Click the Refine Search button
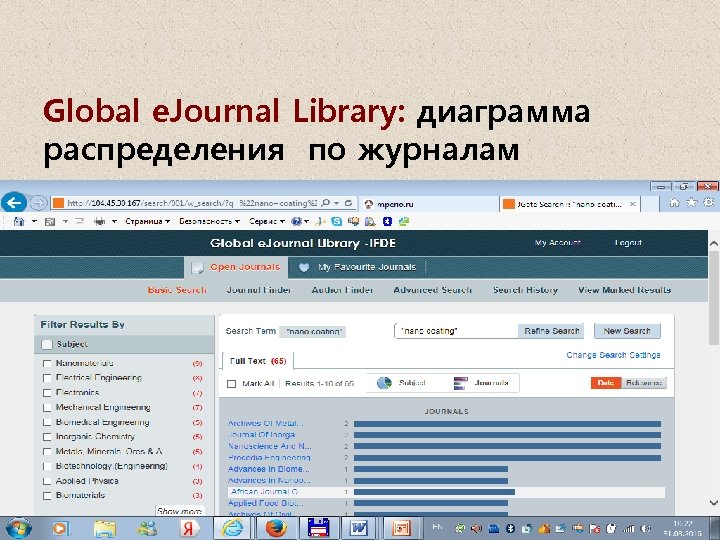 (551, 331)
